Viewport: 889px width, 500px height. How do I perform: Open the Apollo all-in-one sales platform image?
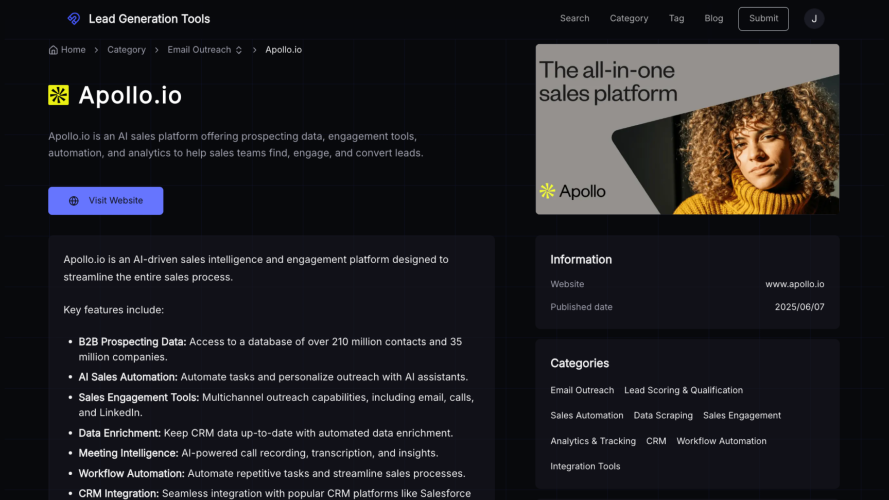coord(687,129)
